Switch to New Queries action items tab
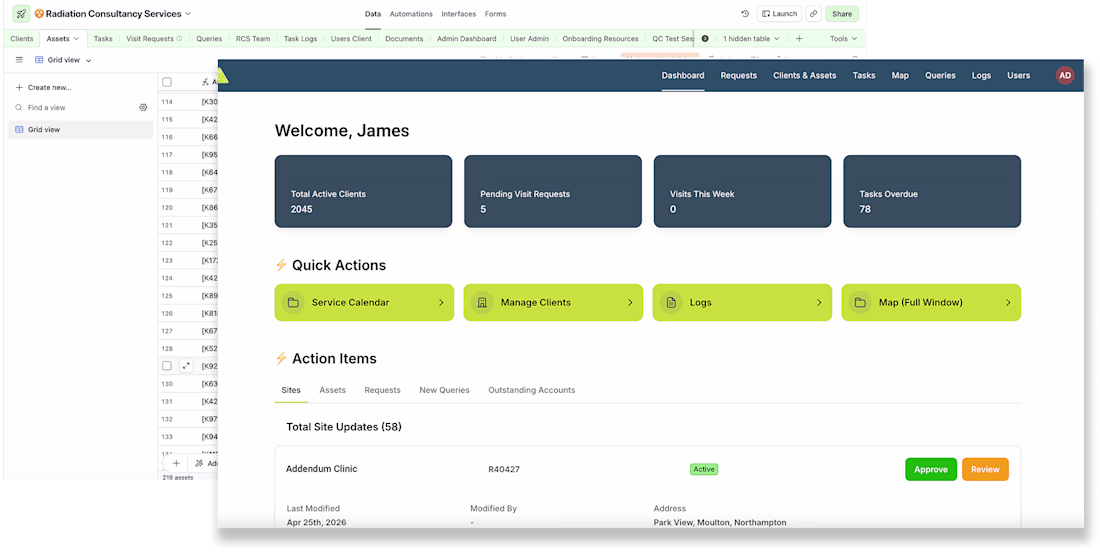 444,390
